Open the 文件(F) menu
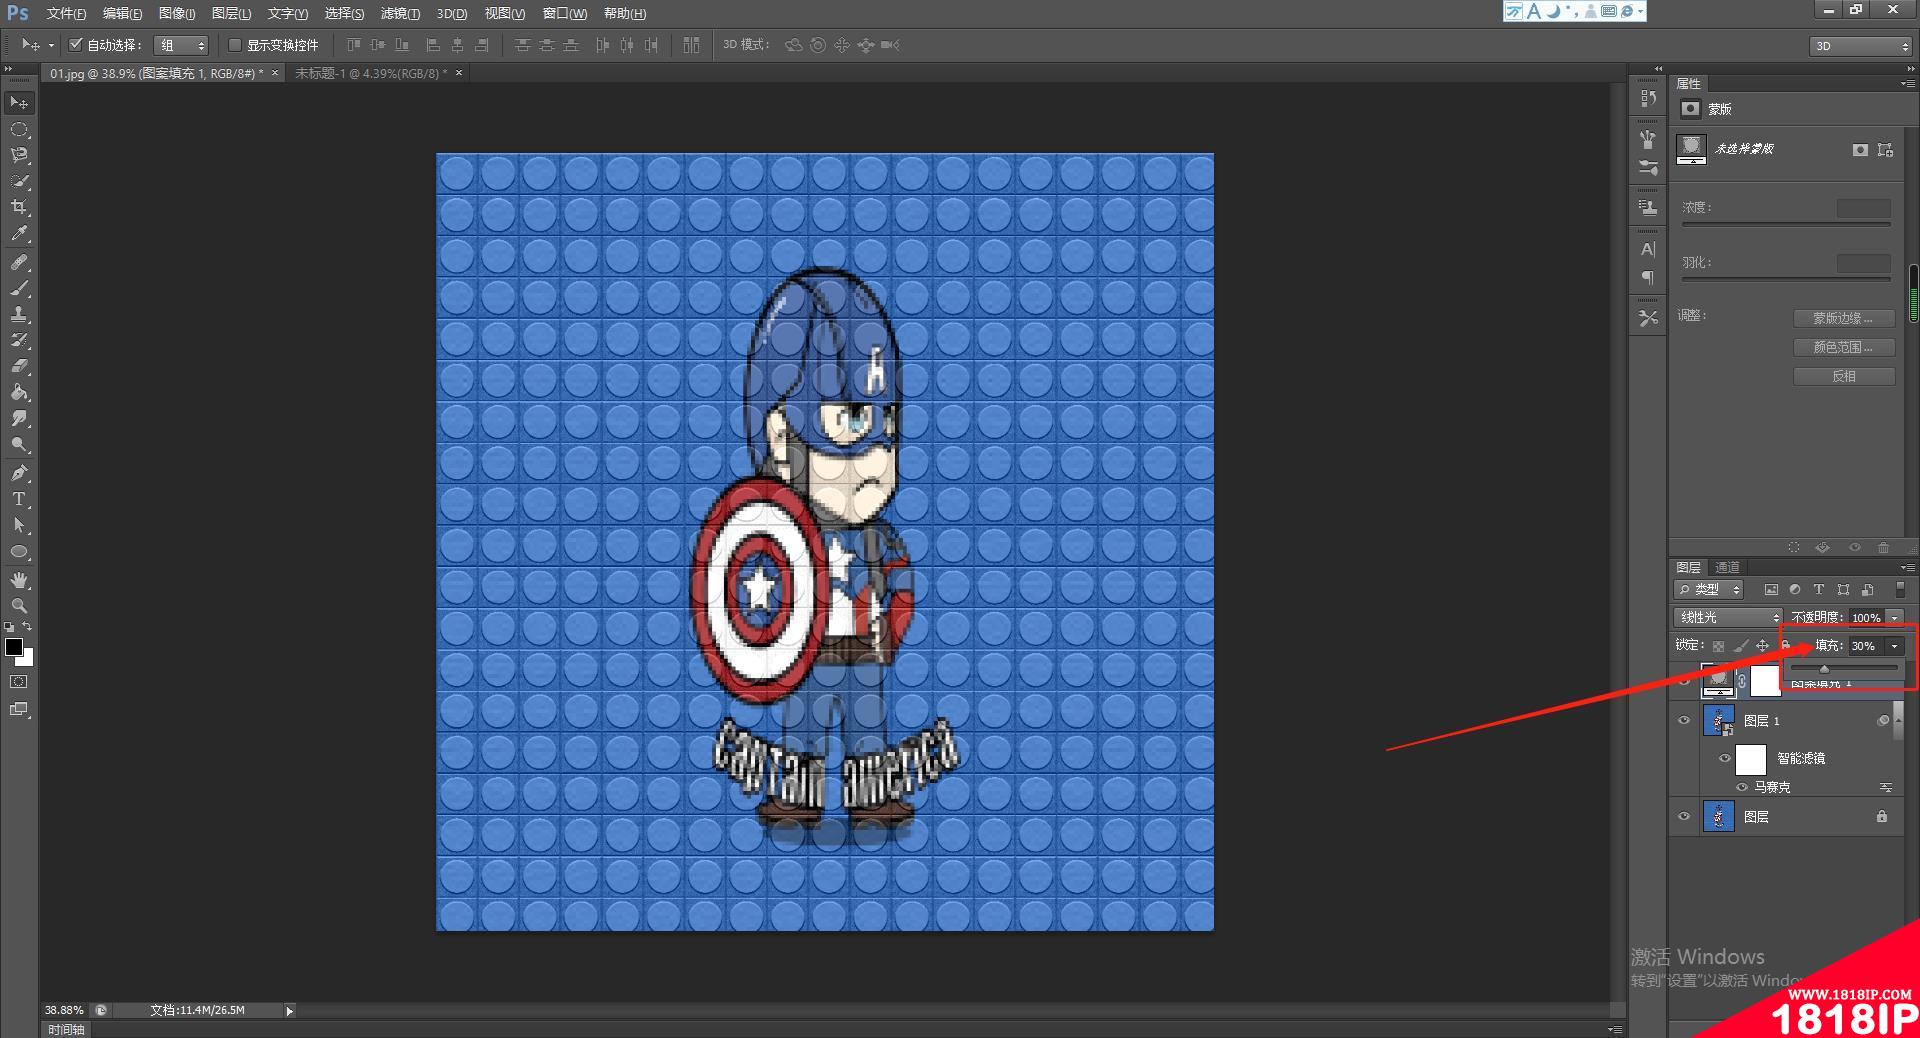Image resolution: width=1920 pixels, height=1038 pixels. 66,13
